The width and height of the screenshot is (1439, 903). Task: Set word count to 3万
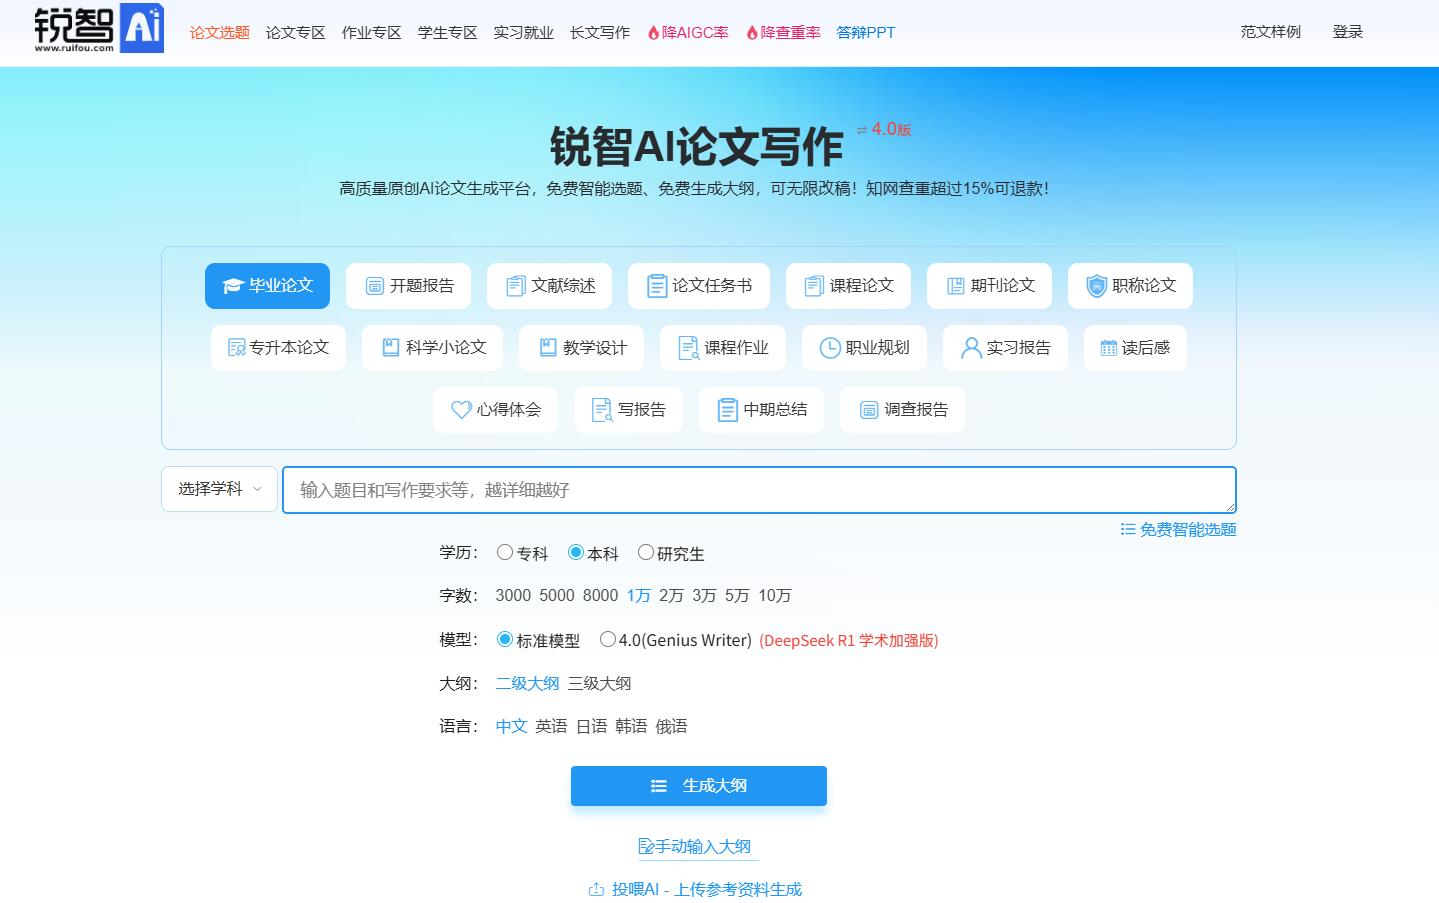pyautogui.click(x=704, y=595)
